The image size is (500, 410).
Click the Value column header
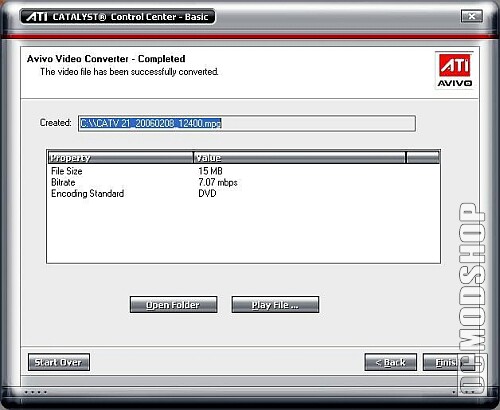[300, 158]
